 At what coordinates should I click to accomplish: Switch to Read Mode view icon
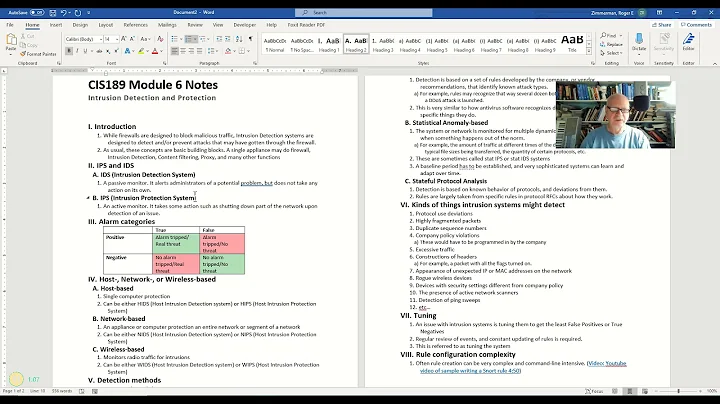(x=615, y=391)
